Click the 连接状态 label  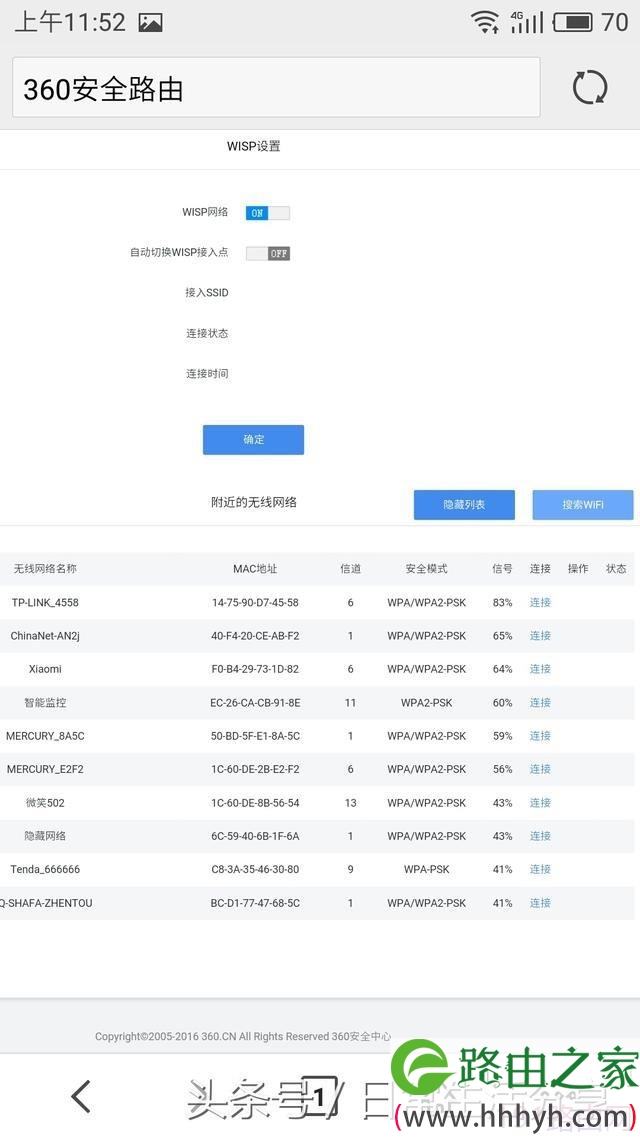[x=207, y=334]
